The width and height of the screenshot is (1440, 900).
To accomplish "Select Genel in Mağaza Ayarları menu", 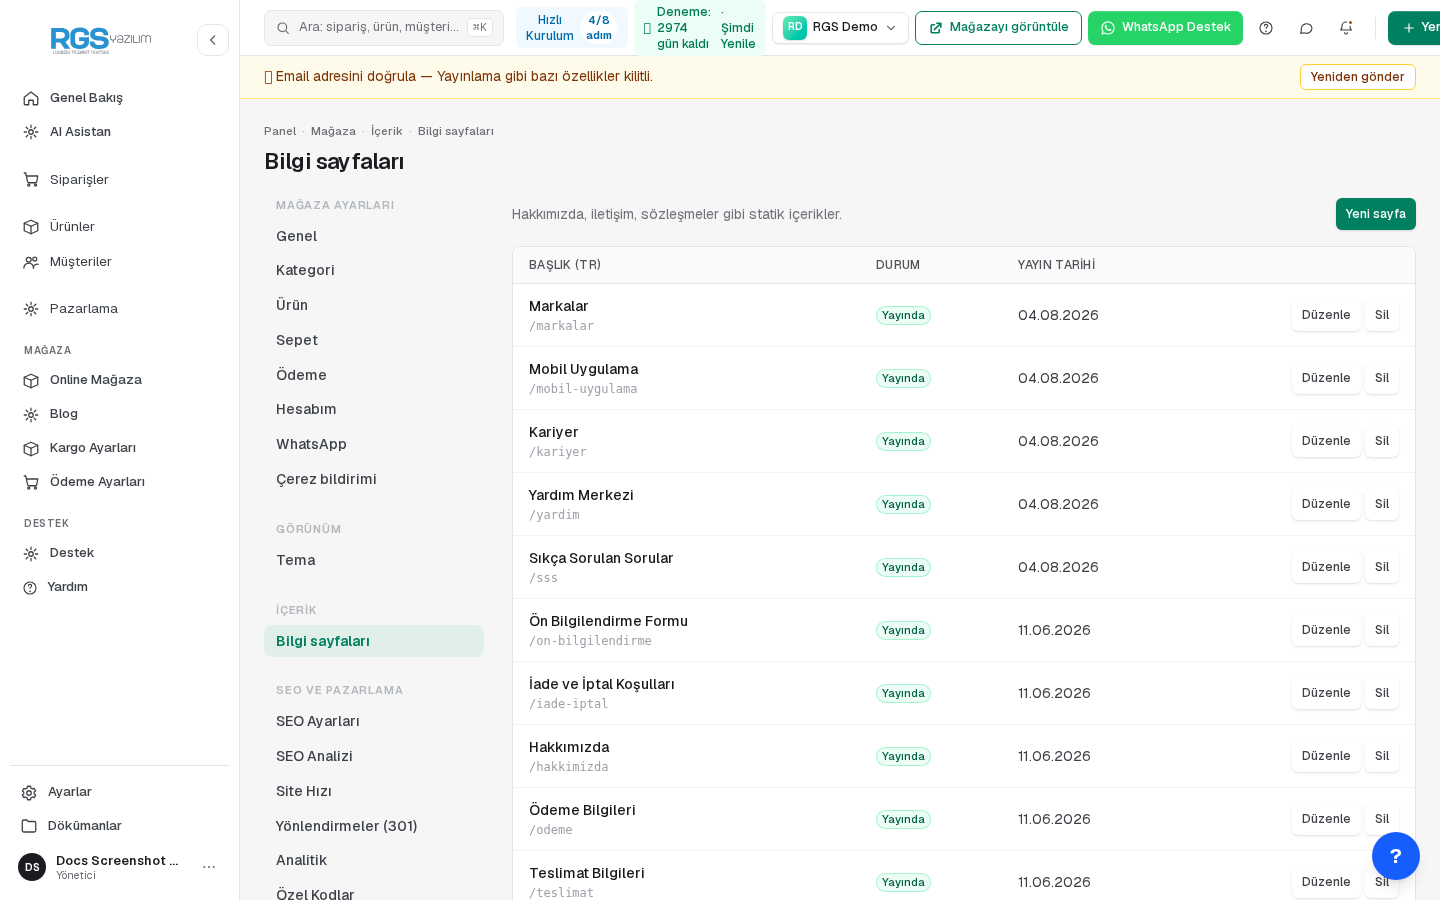I will click(374, 236).
